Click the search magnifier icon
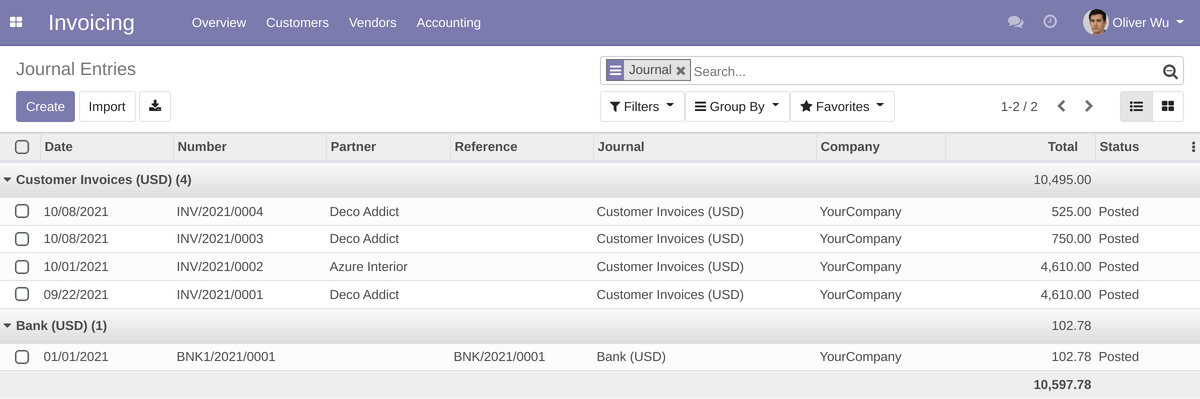The height and width of the screenshot is (399, 1200). click(x=1170, y=72)
